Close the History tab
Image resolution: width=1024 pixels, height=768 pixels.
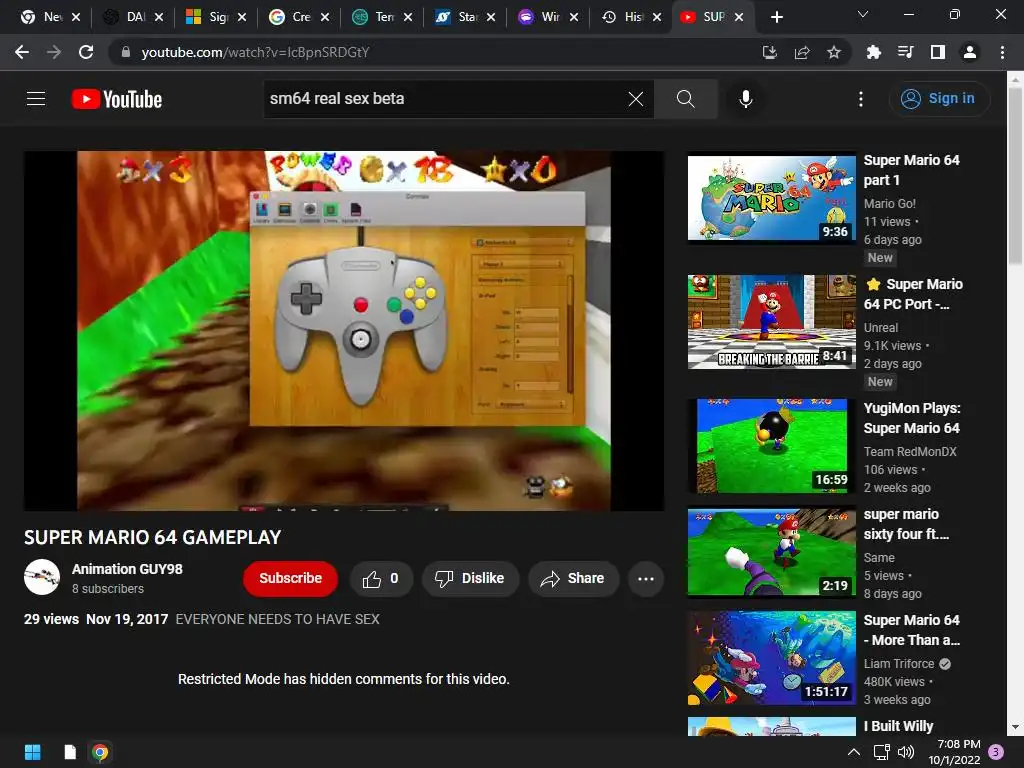pos(657,17)
